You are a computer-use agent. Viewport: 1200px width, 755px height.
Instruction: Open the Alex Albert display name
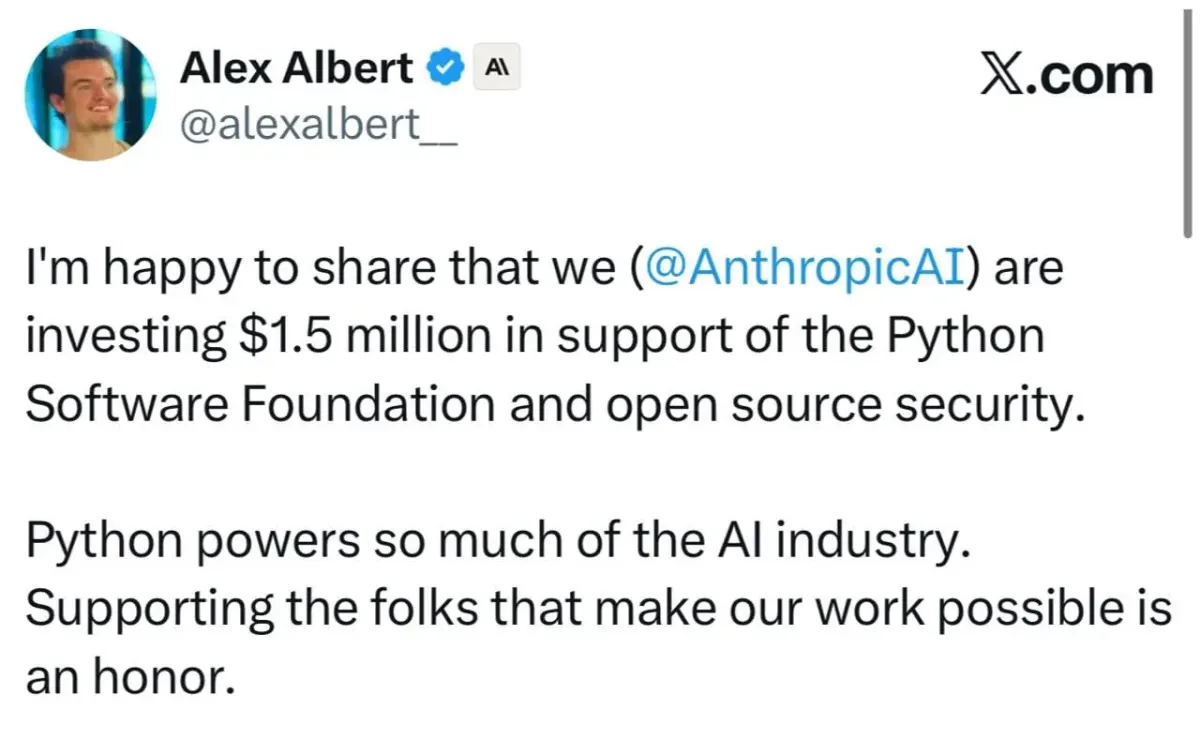pos(297,69)
